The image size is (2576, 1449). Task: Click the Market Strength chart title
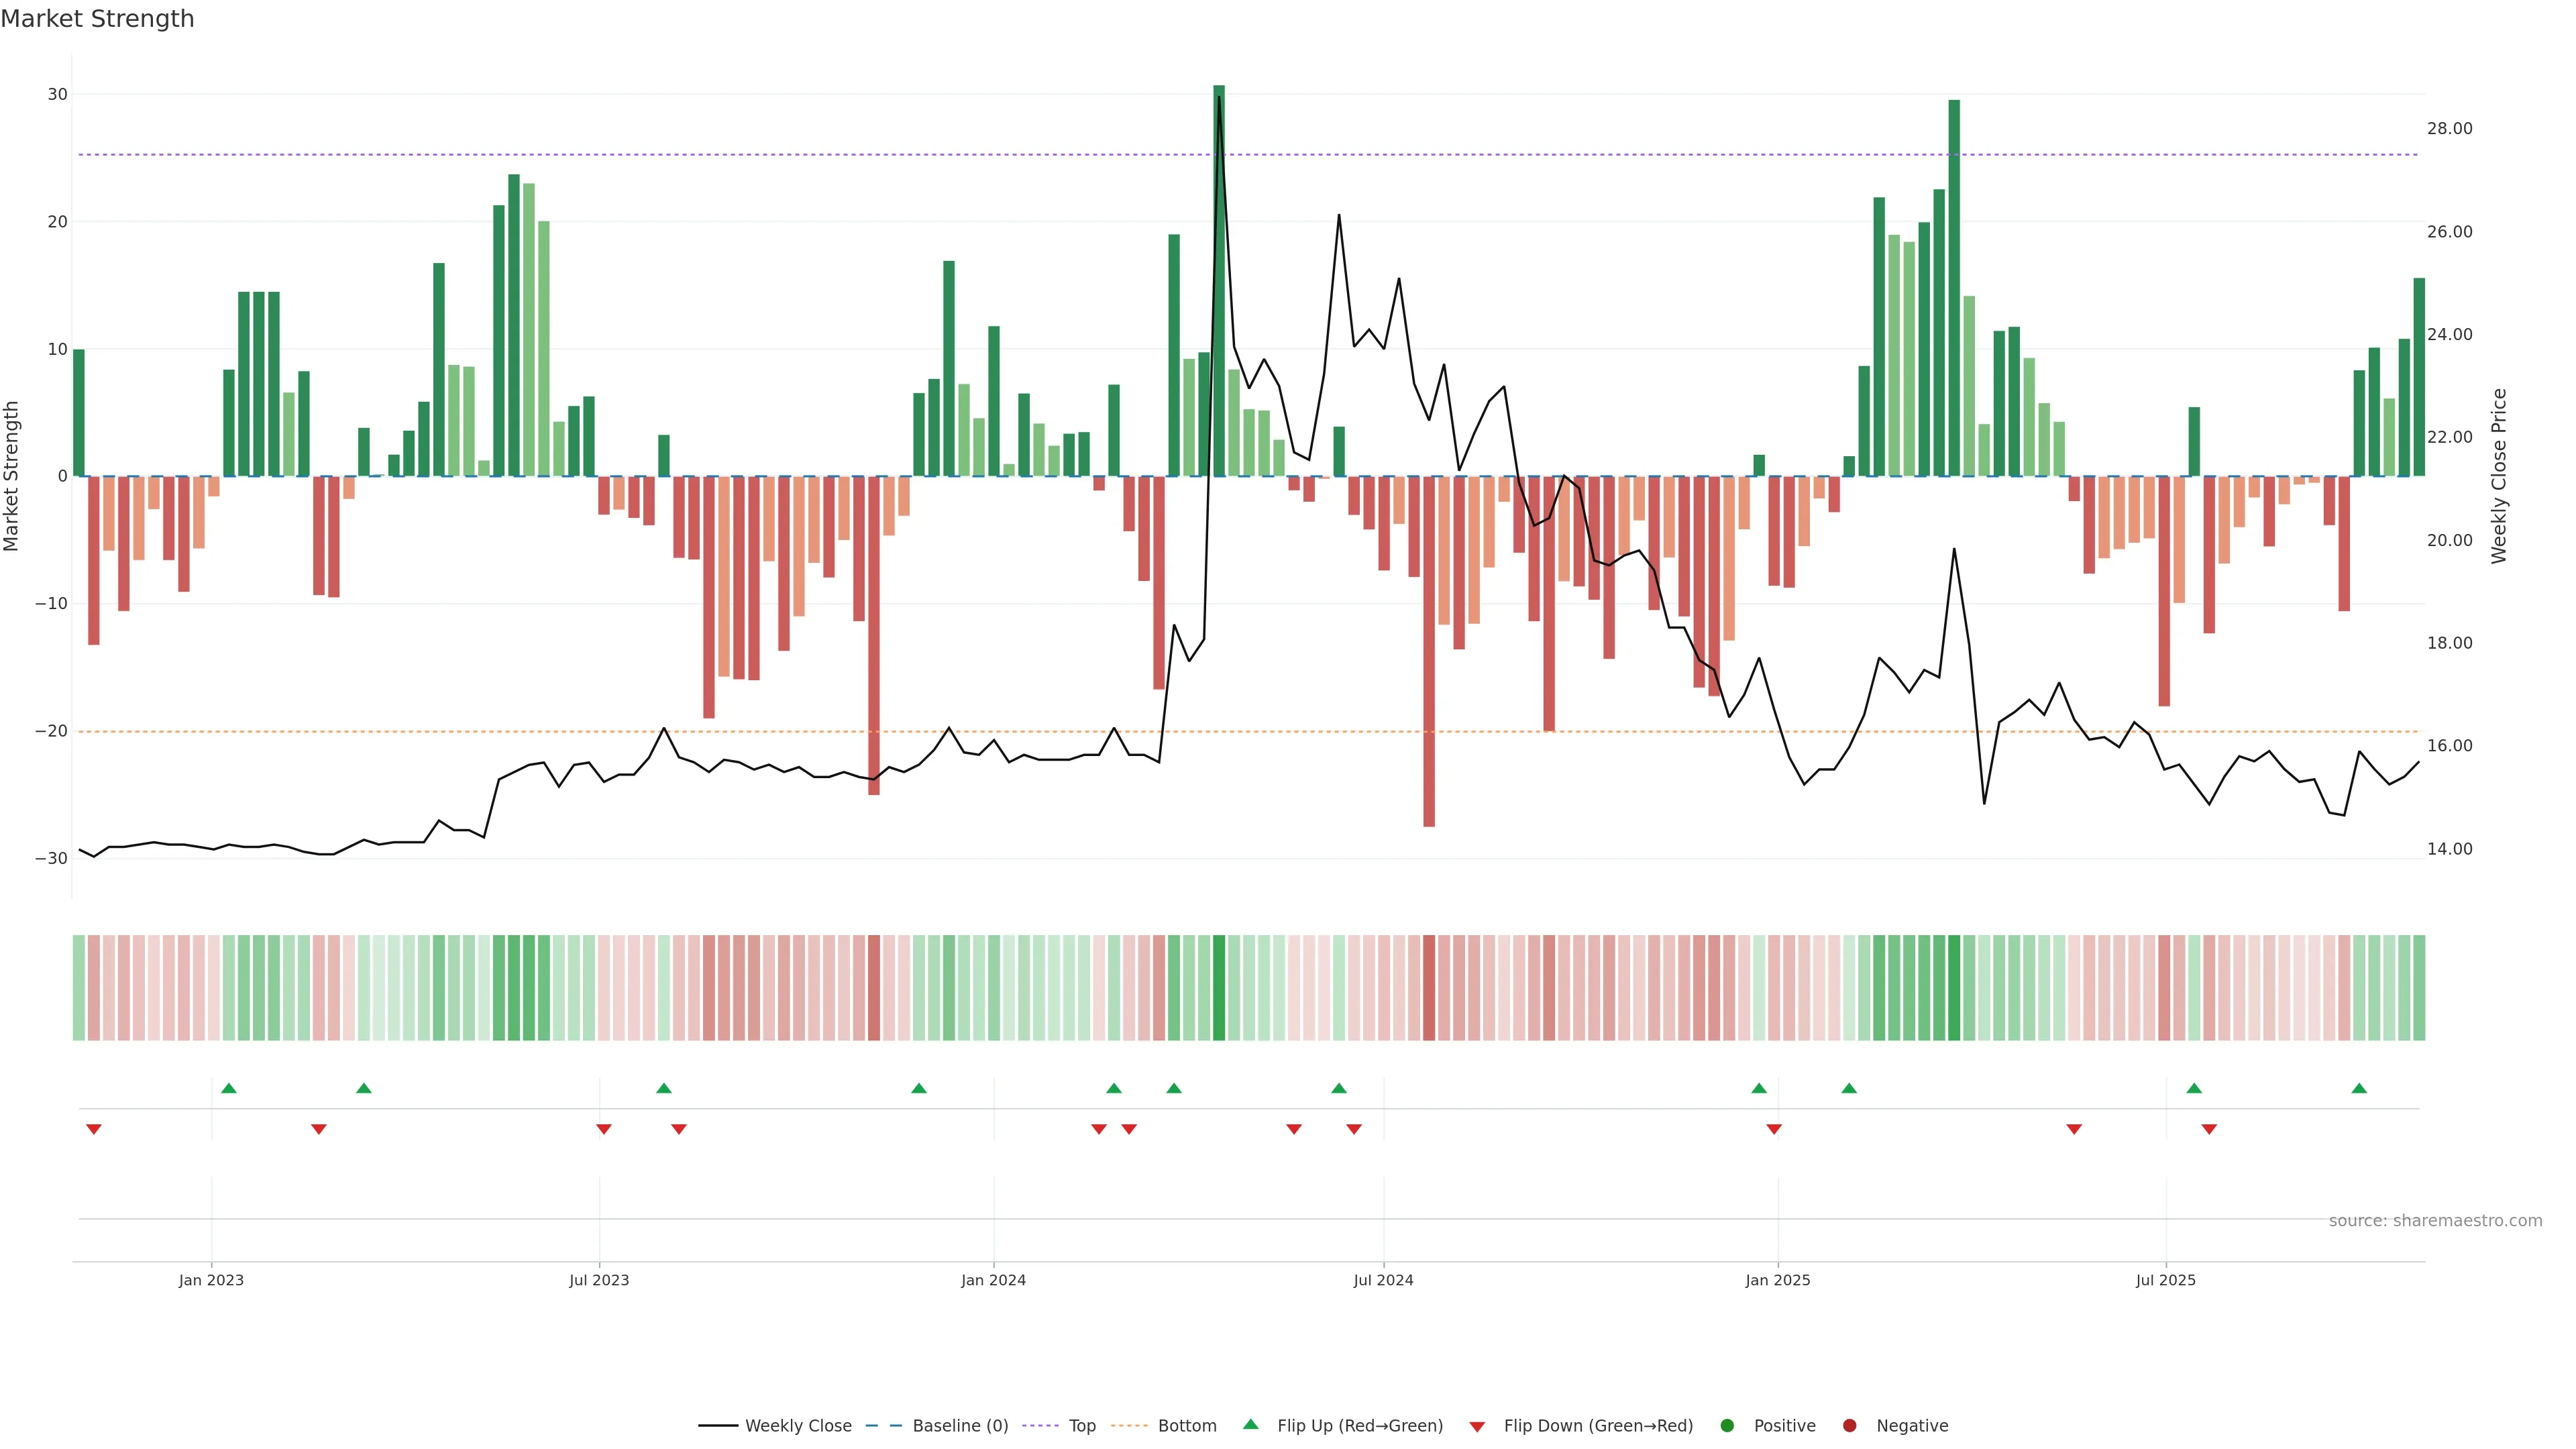coord(97,19)
